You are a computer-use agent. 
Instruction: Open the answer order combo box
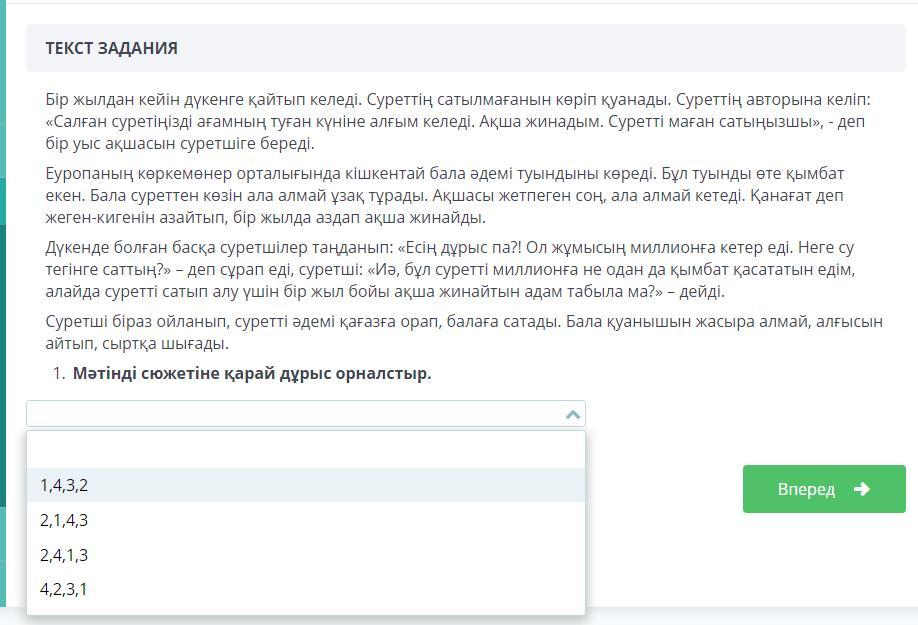click(300, 414)
